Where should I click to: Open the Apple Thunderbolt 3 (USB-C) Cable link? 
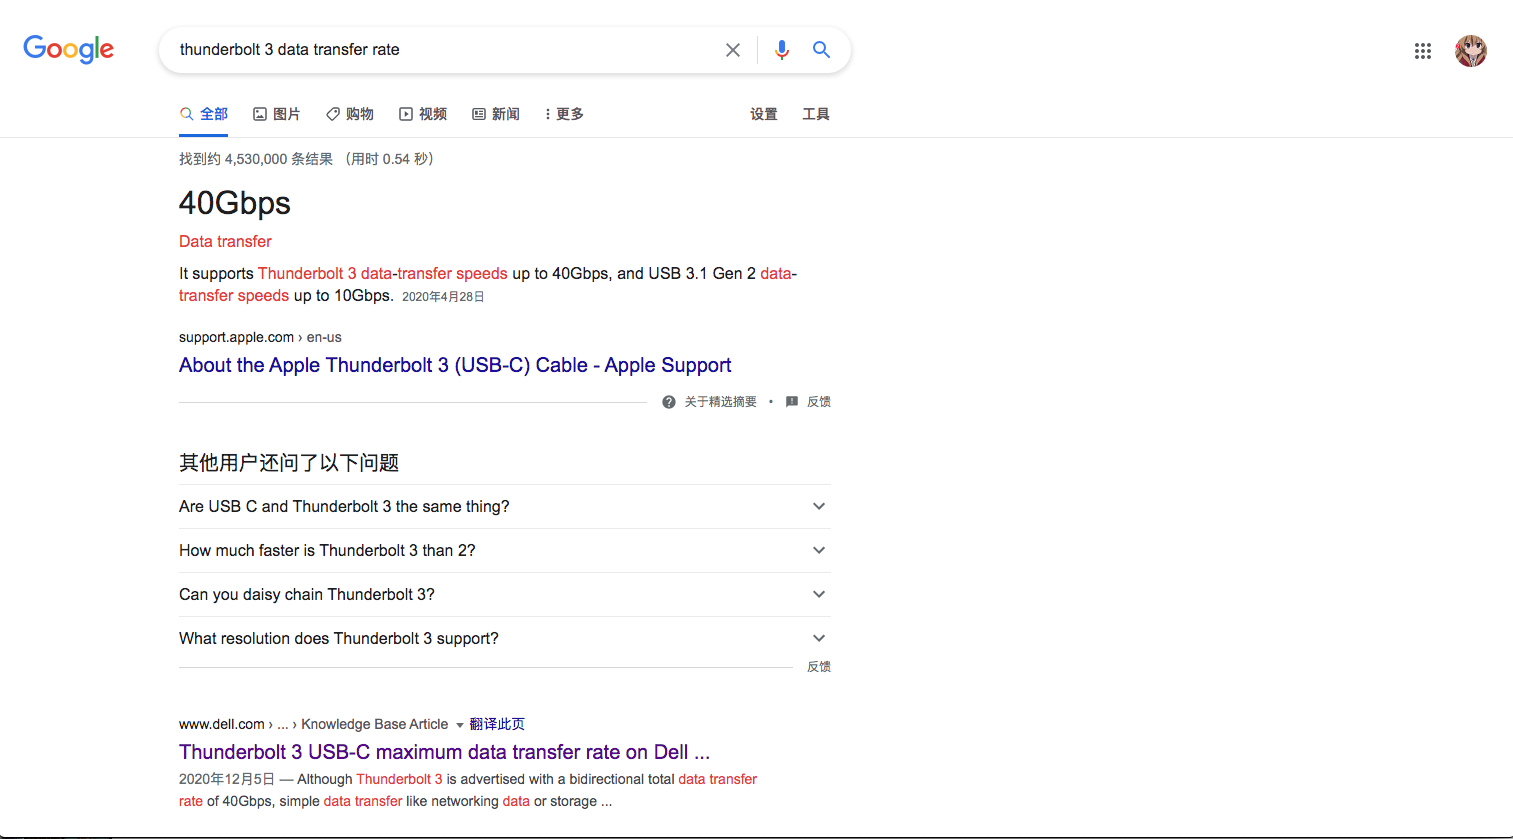(455, 365)
